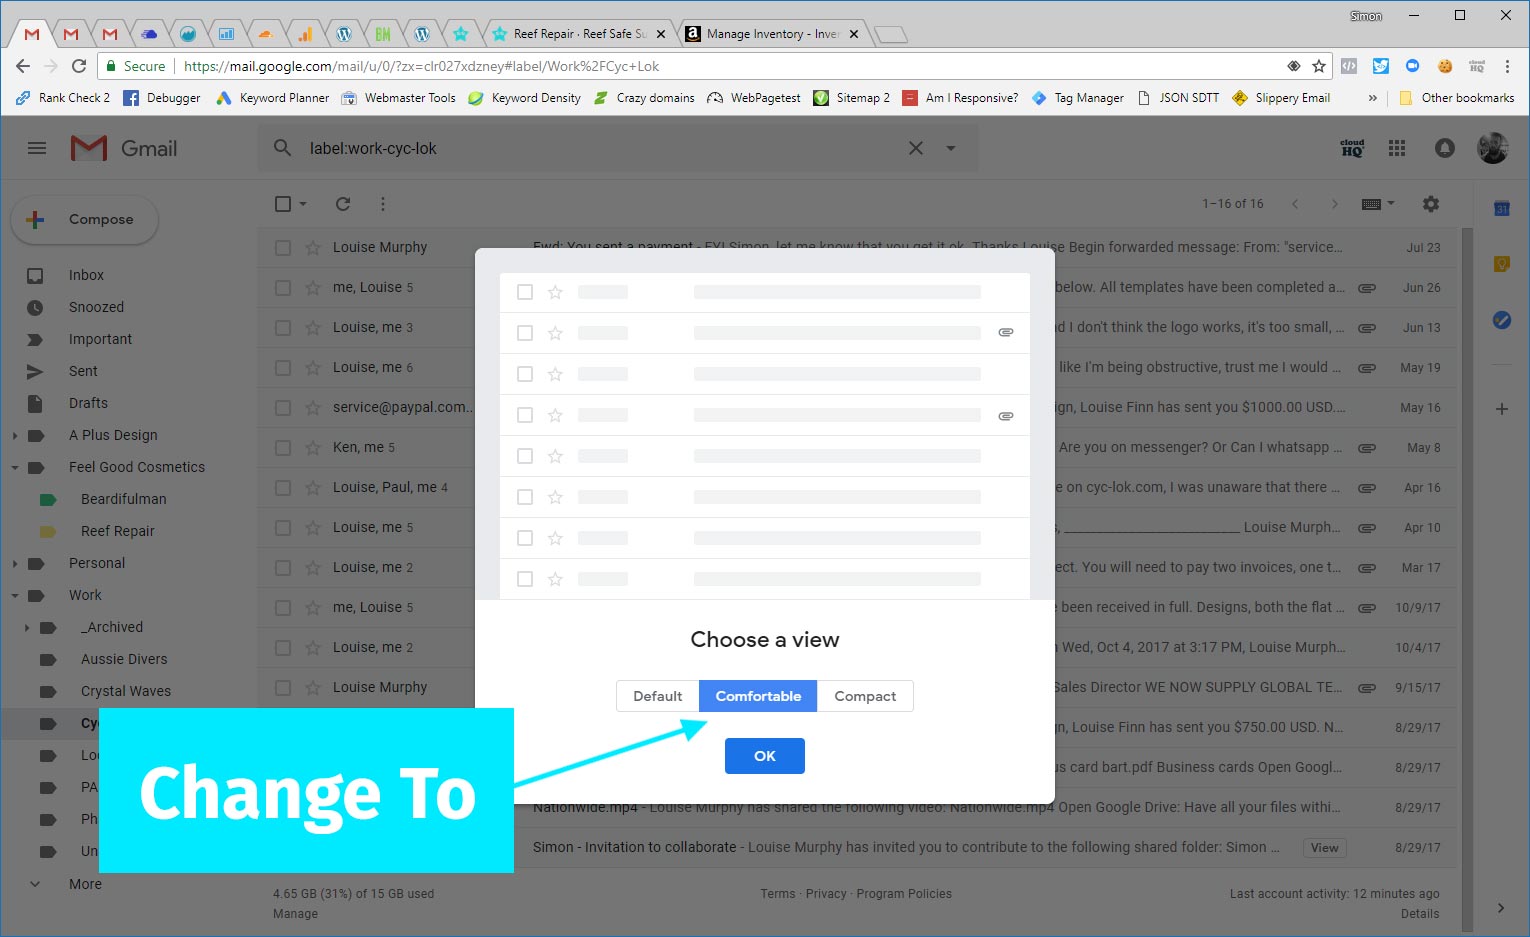Click the plus icon to get add-ons
The width and height of the screenshot is (1530, 937).
click(1501, 409)
